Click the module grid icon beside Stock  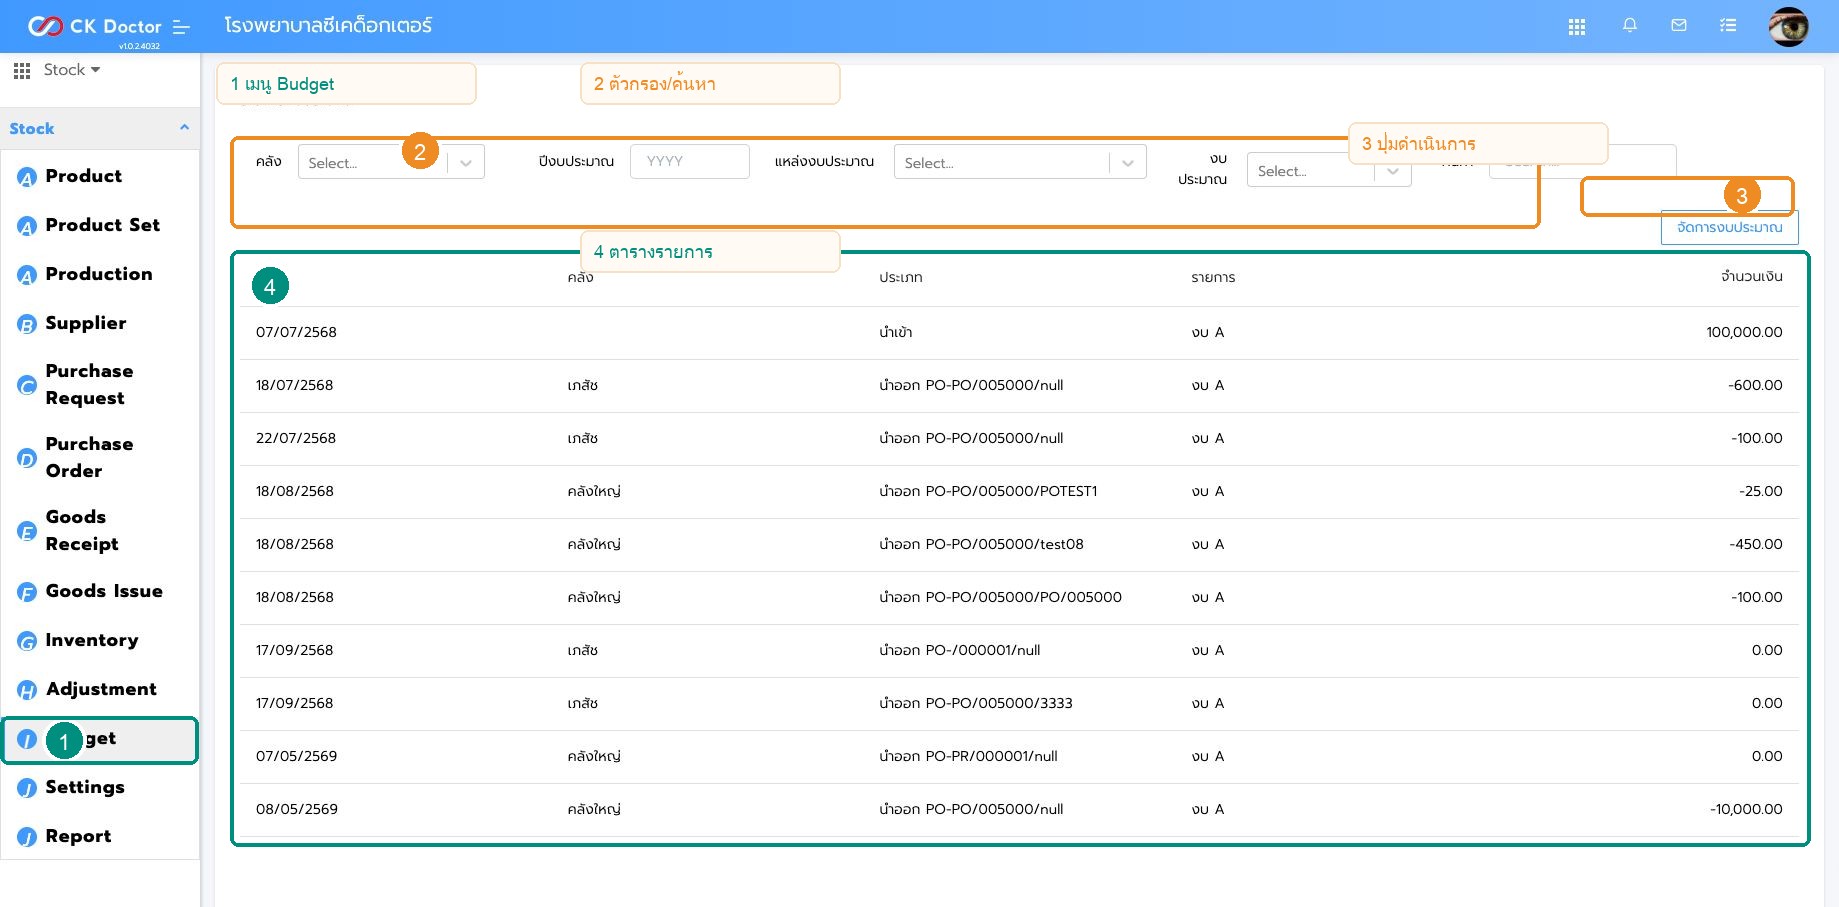(22, 70)
